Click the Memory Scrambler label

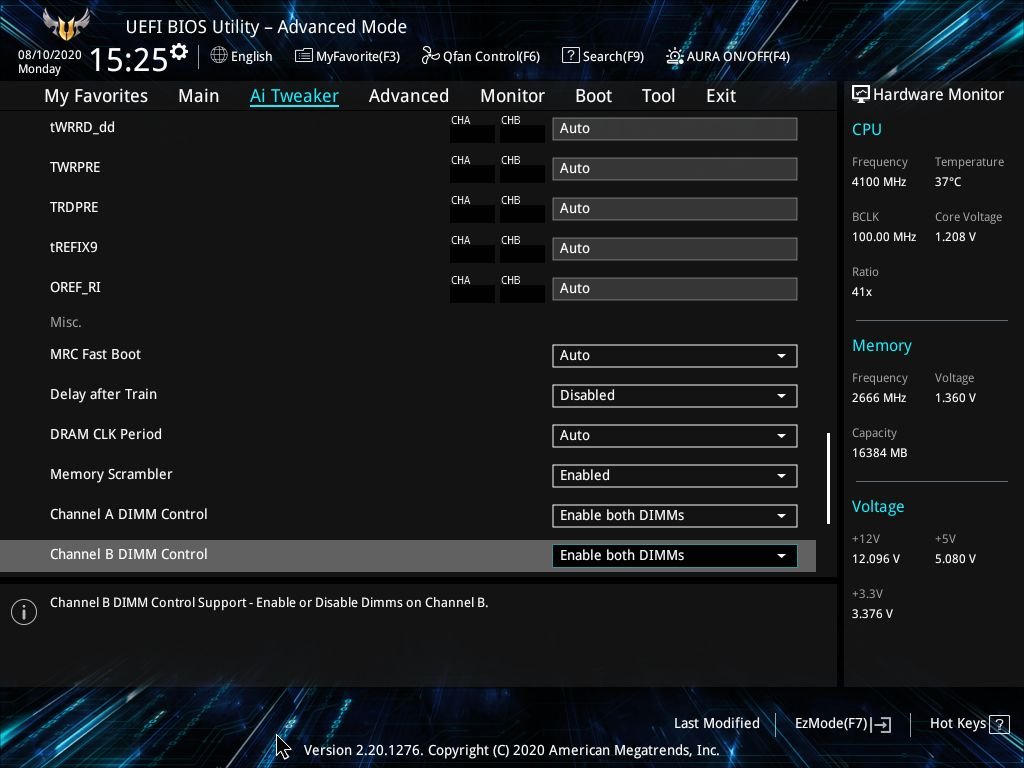click(111, 474)
